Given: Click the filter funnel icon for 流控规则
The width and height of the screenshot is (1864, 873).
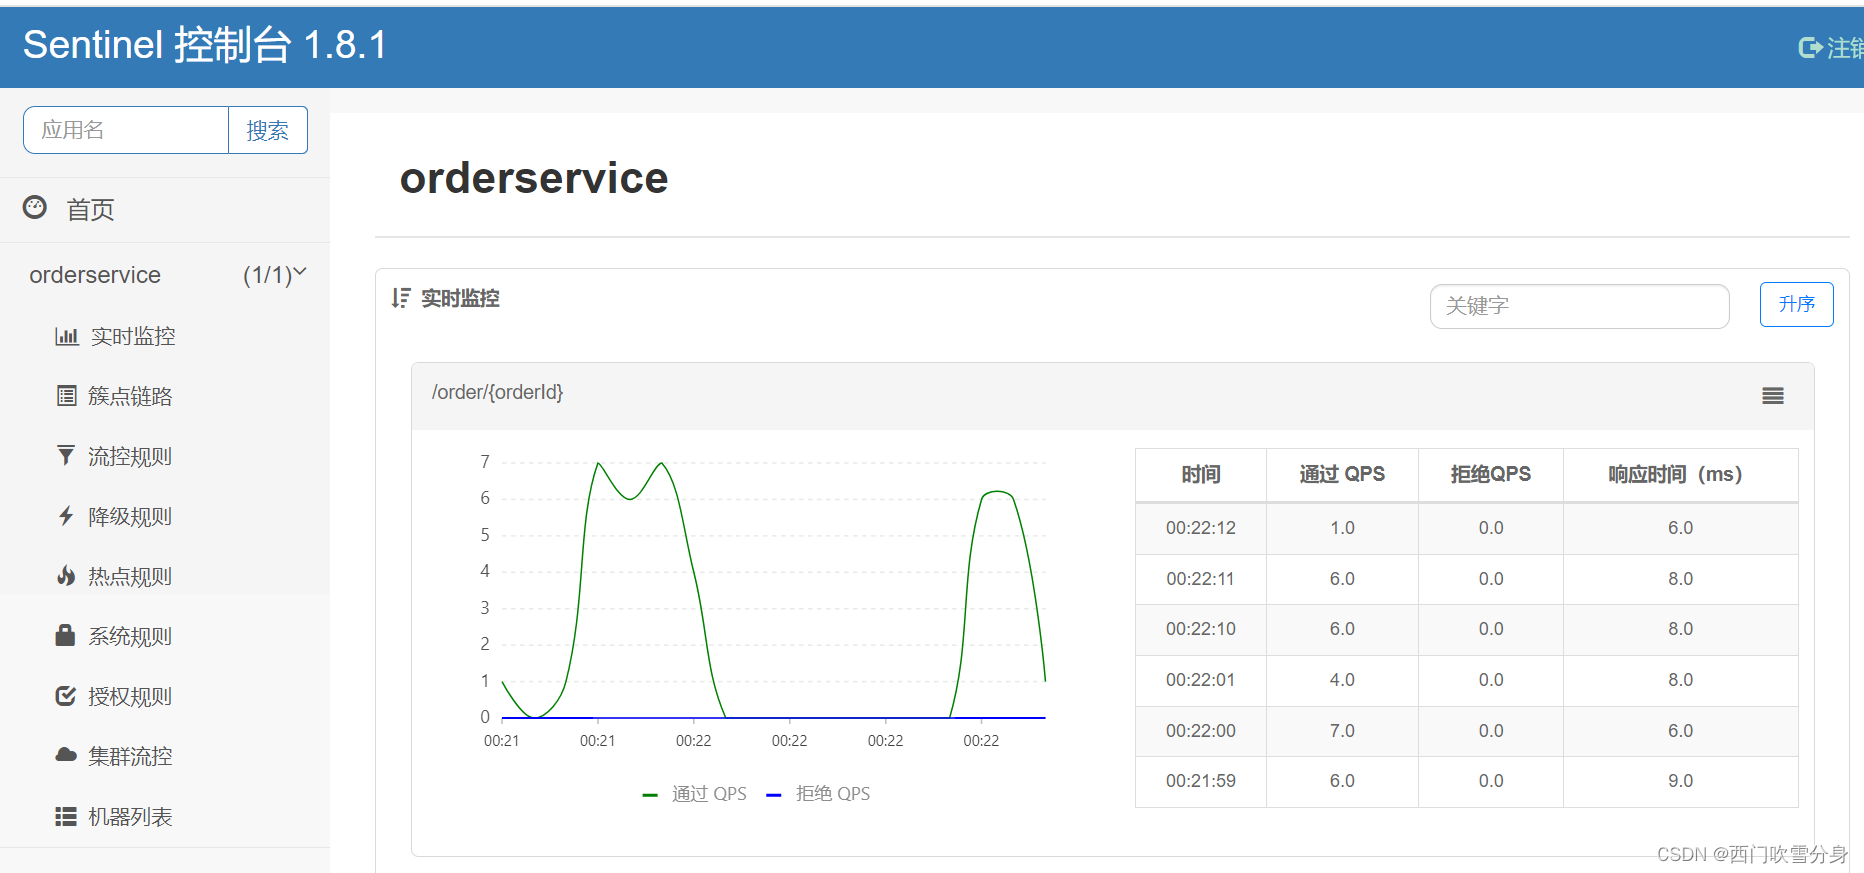Looking at the screenshot, I should (x=66, y=456).
